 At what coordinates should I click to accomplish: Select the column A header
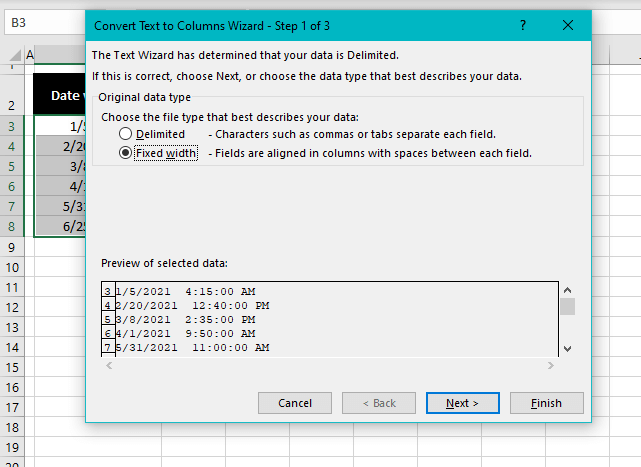(29, 54)
